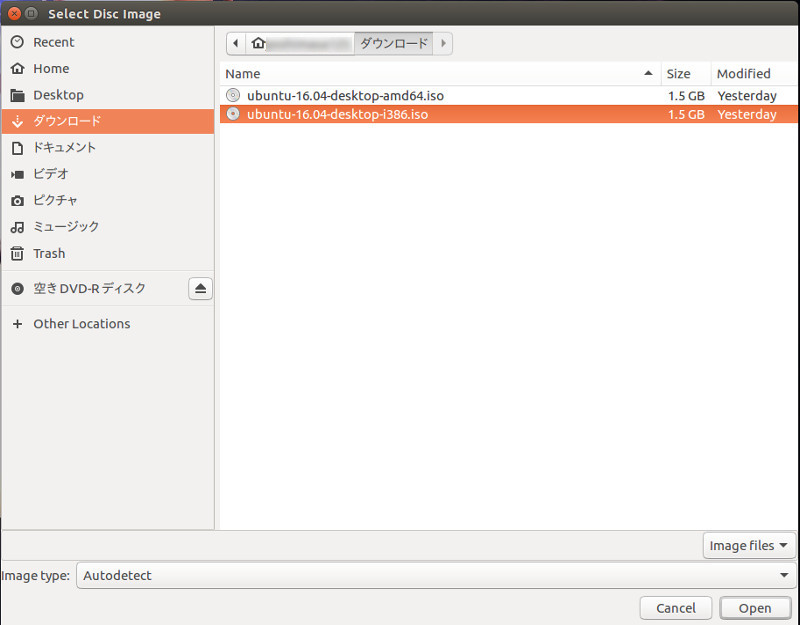Close the Select Disc Image window

(x=15, y=13)
